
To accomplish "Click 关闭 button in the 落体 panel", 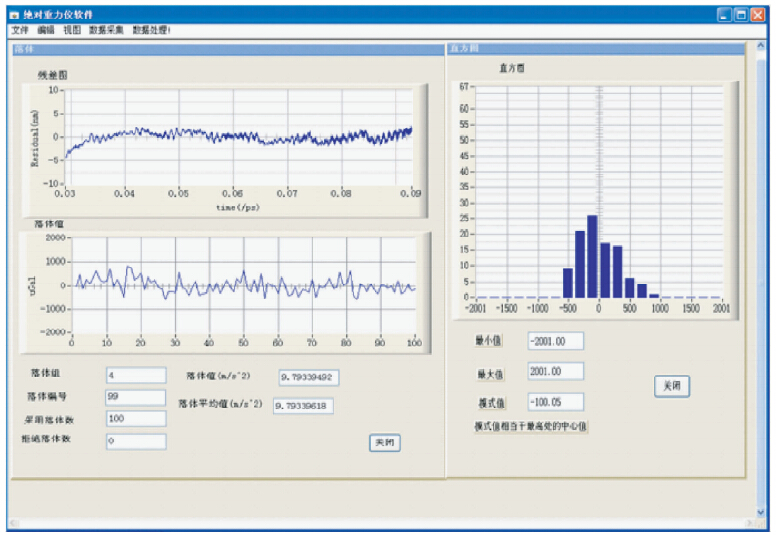I will (x=384, y=442).
